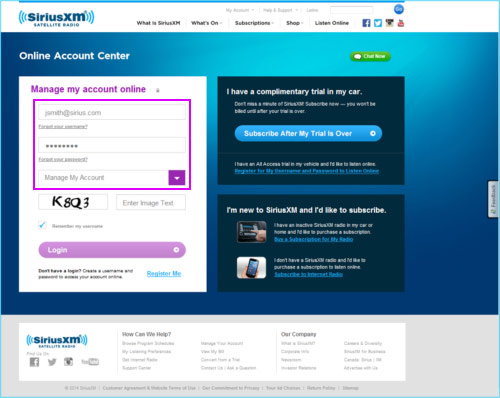The width and height of the screenshot is (500, 398).
Task: Click the smartphone thumbnail image
Action: point(251,267)
